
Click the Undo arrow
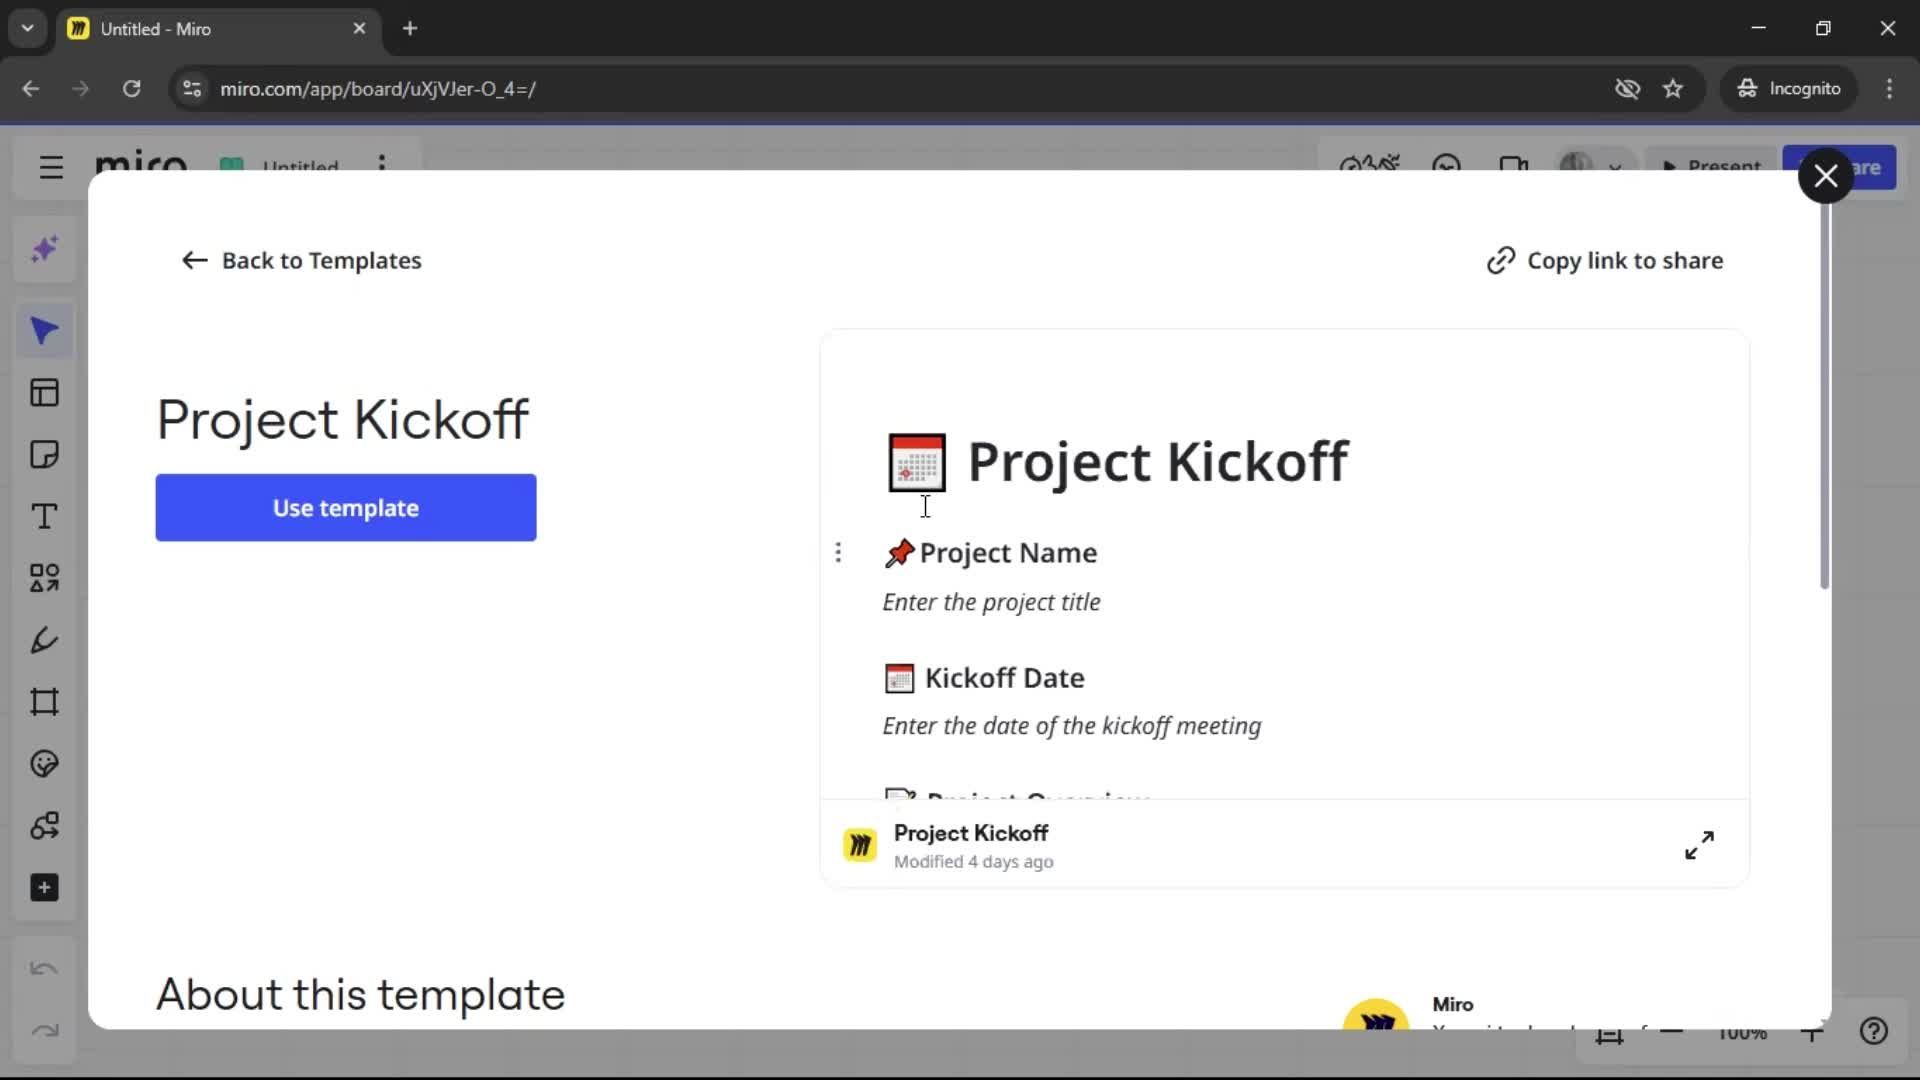pyautogui.click(x=44, y=968)
